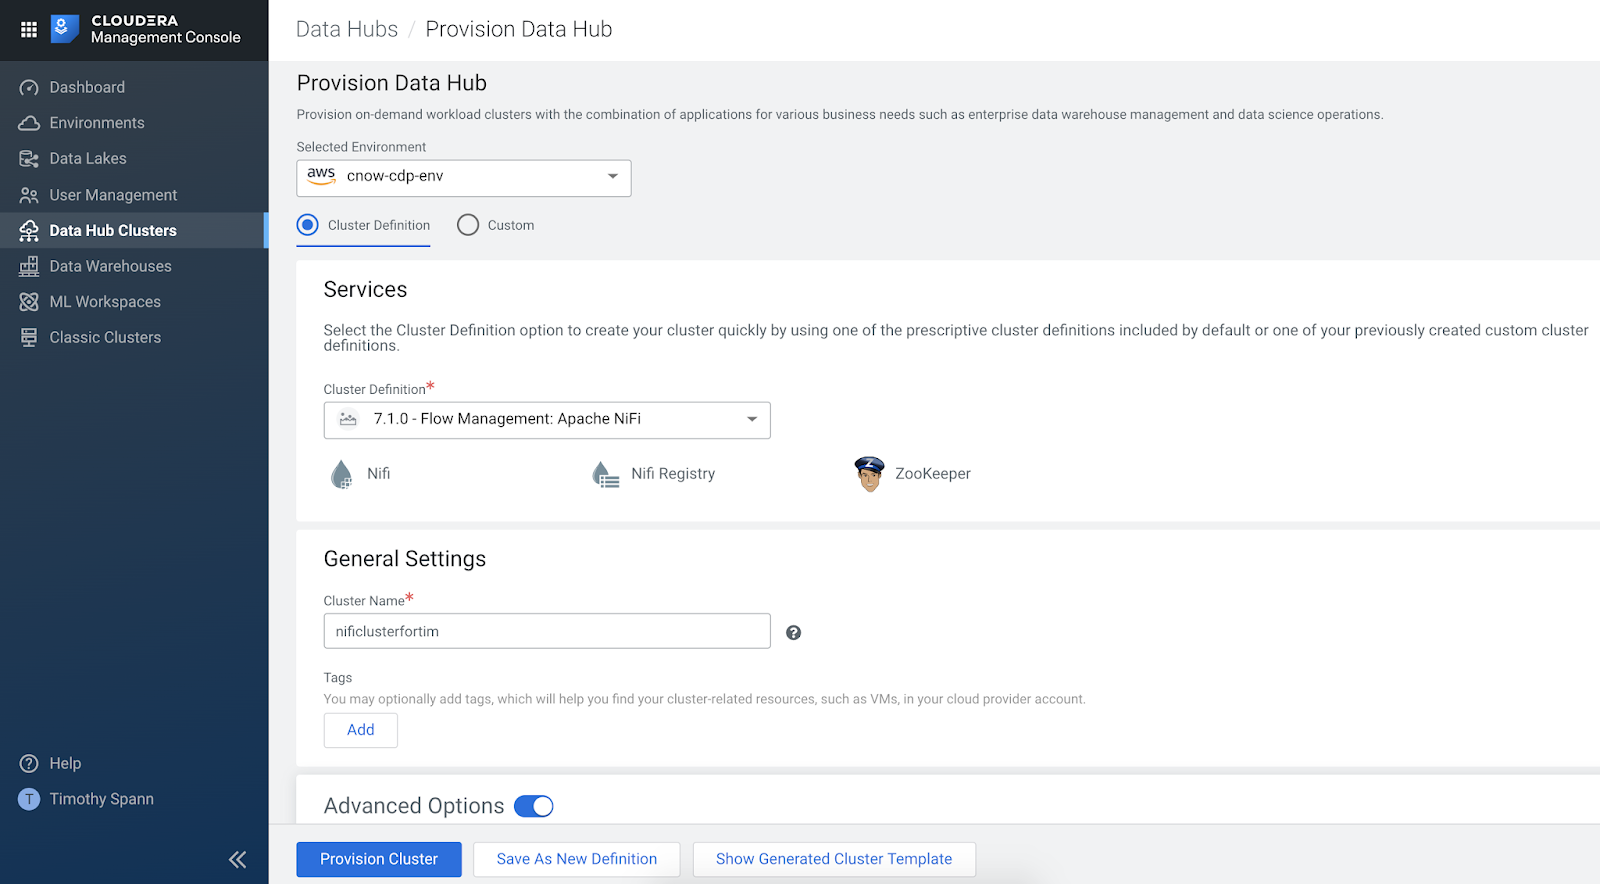Click Save As New Definition button
This screenshot has height=884, width=1600.
tap(577, 859)
